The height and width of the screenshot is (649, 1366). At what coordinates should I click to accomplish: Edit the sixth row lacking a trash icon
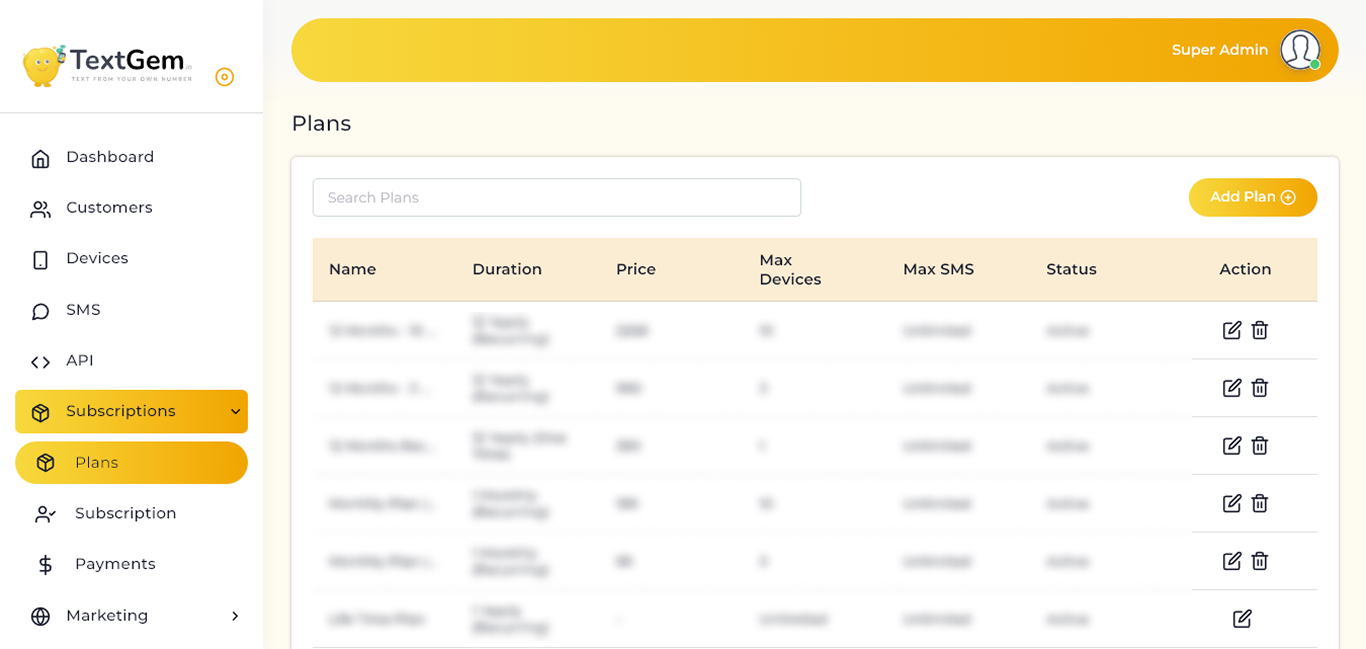(1242, 619)
